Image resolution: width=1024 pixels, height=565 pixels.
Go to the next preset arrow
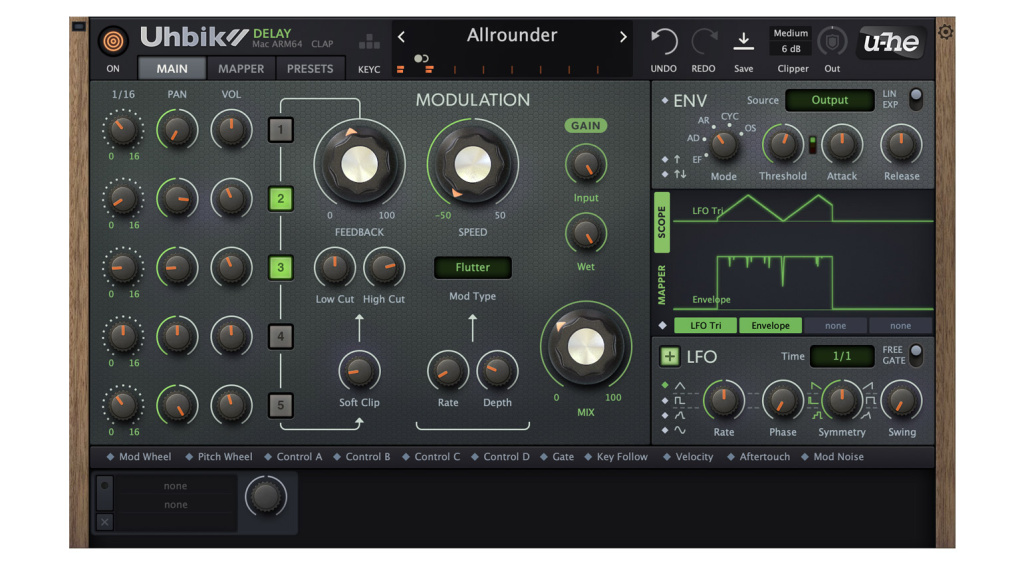click(623, 37)
